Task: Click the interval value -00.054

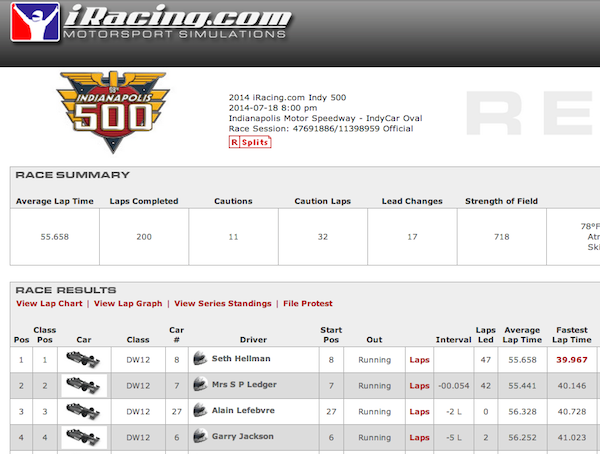Action: pyautogui.click(x=453, y=386)
